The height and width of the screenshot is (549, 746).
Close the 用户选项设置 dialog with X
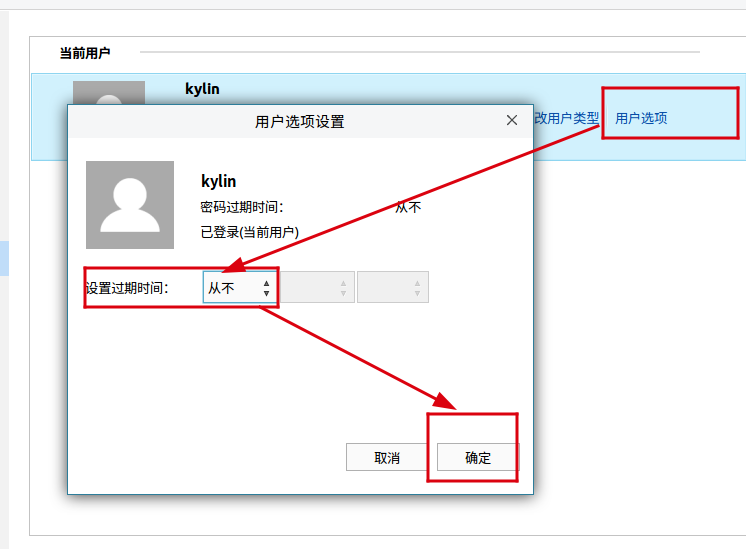coord(512,120)
